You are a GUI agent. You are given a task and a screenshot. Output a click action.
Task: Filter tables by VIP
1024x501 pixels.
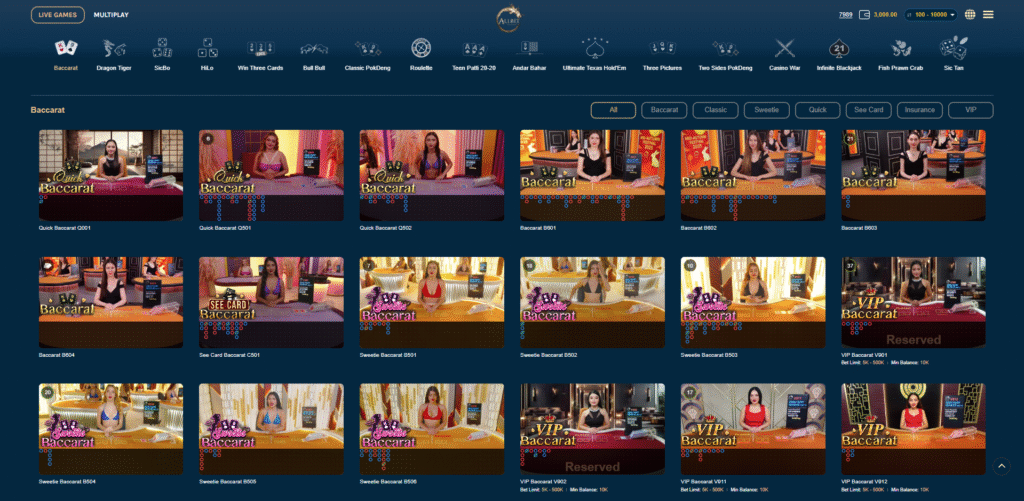tap(971, 110)
